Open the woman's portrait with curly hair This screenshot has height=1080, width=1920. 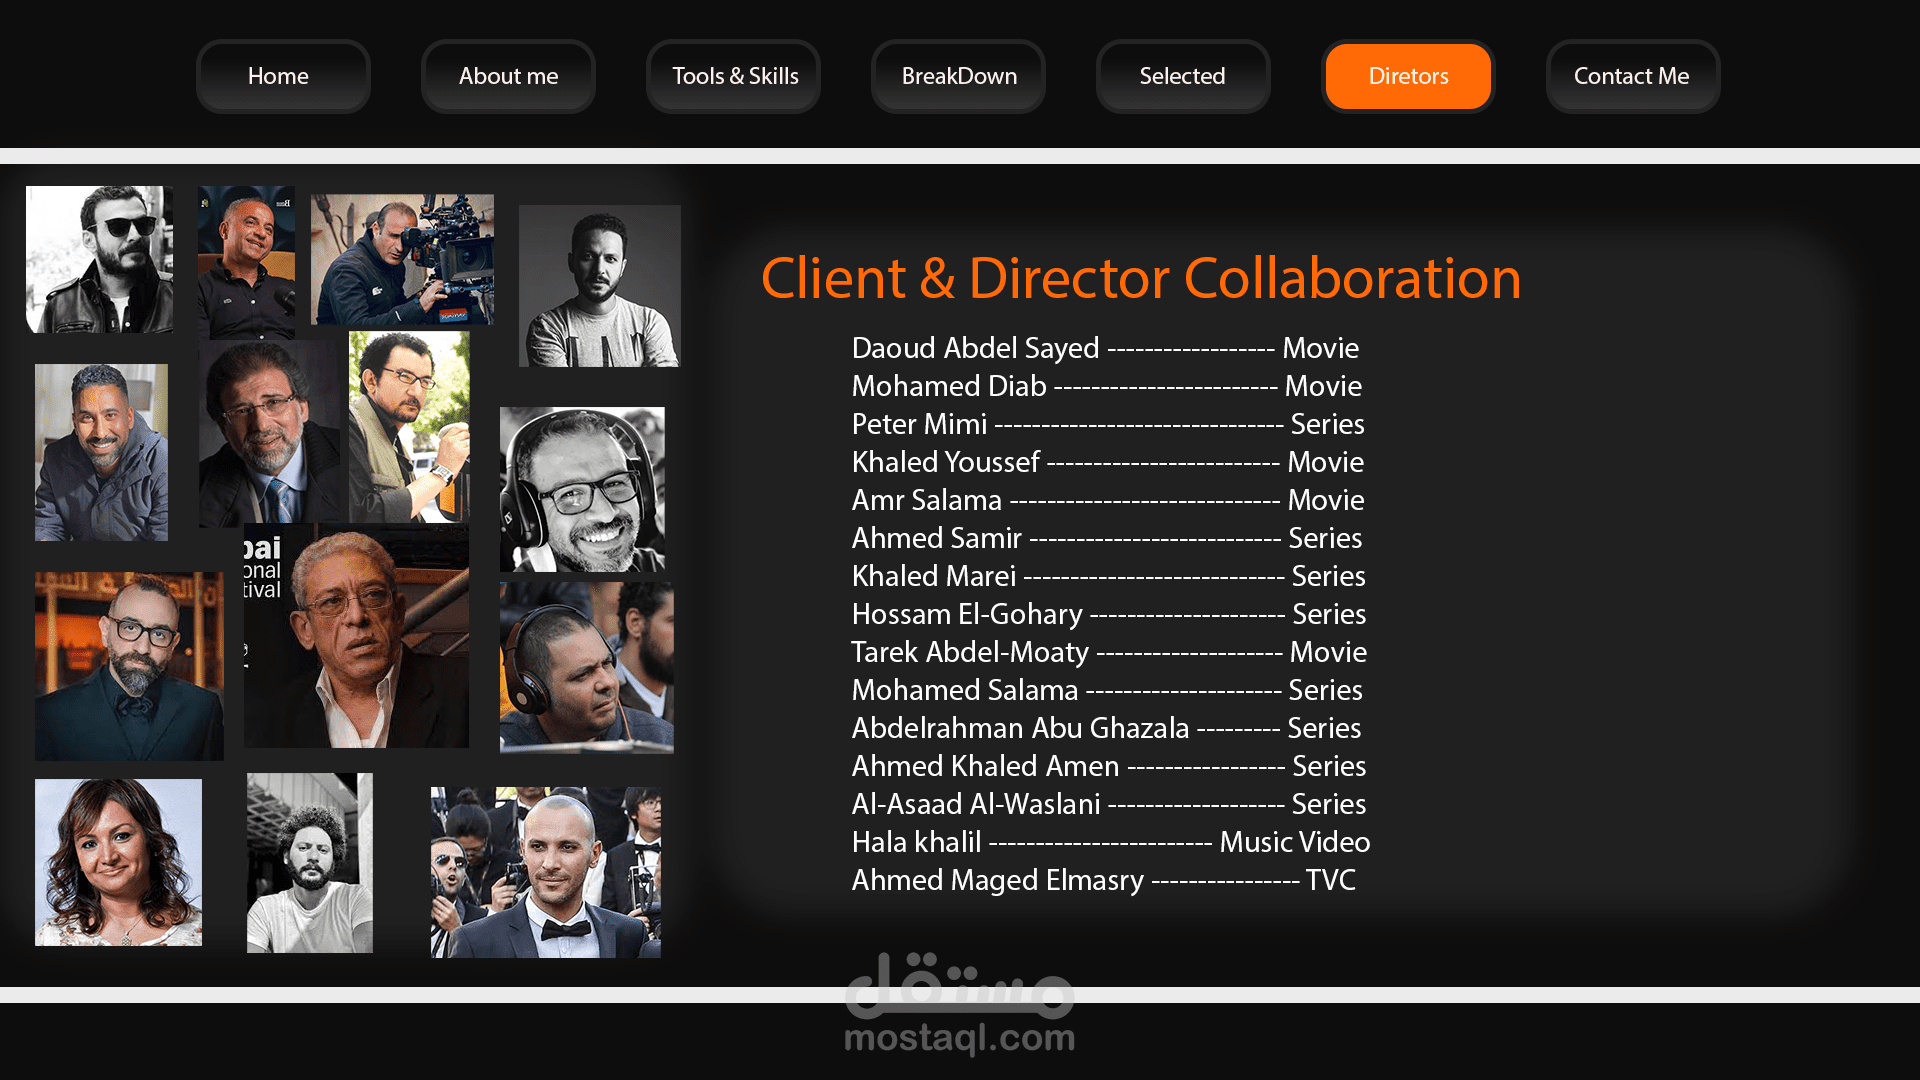coord(118,862)
